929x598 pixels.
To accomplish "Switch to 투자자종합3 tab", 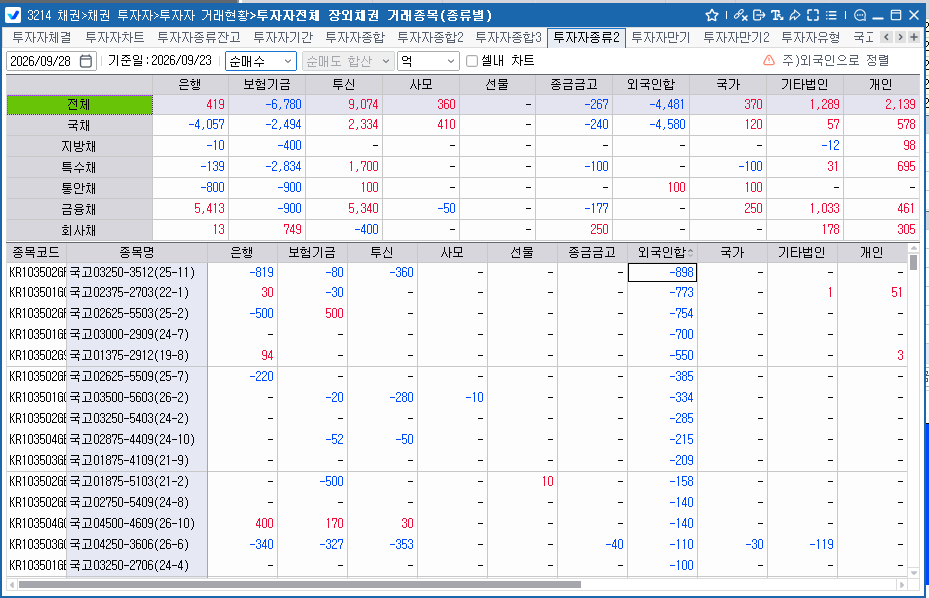I will (x=508, y=37).
